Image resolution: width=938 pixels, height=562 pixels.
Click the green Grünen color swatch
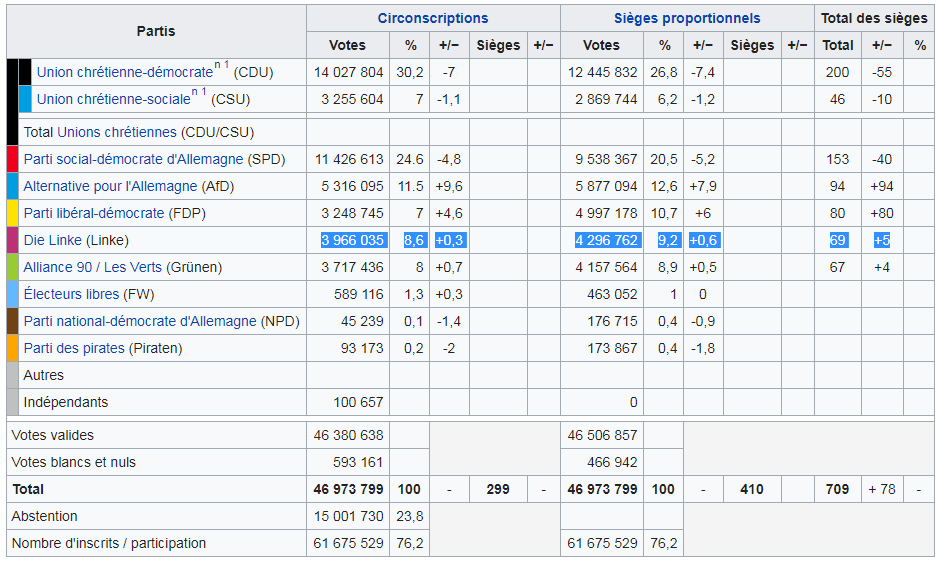pyautogui.click(x=12, y=267)
